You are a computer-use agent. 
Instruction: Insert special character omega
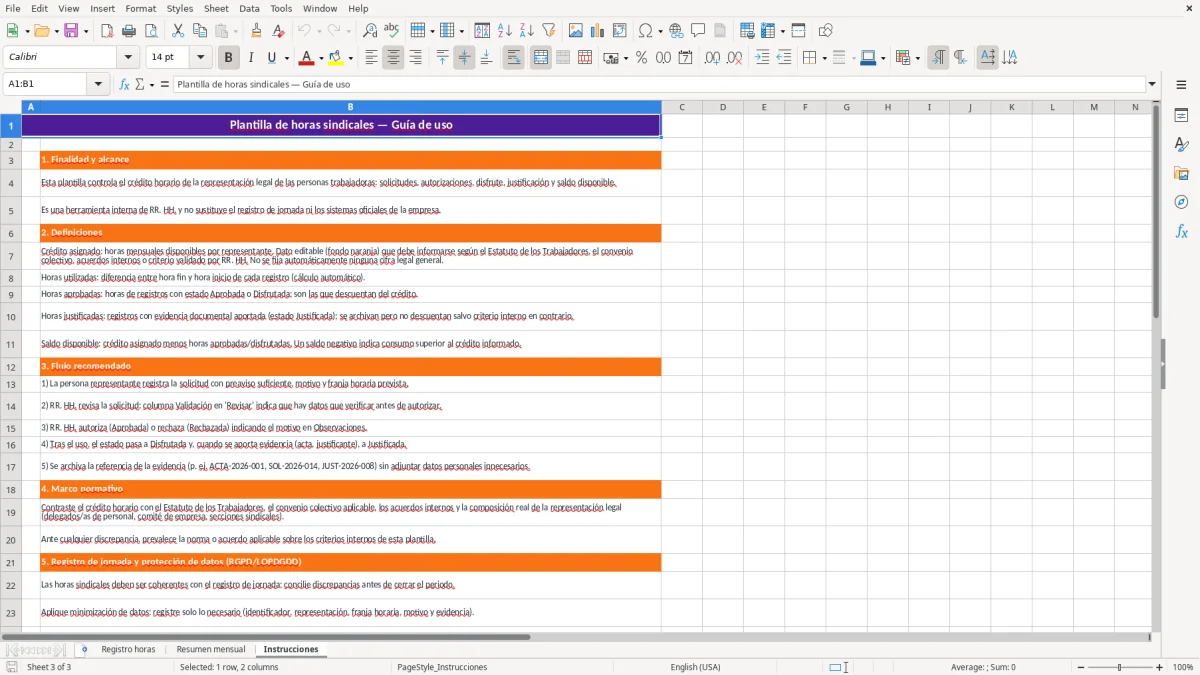[x=645, y=31]
